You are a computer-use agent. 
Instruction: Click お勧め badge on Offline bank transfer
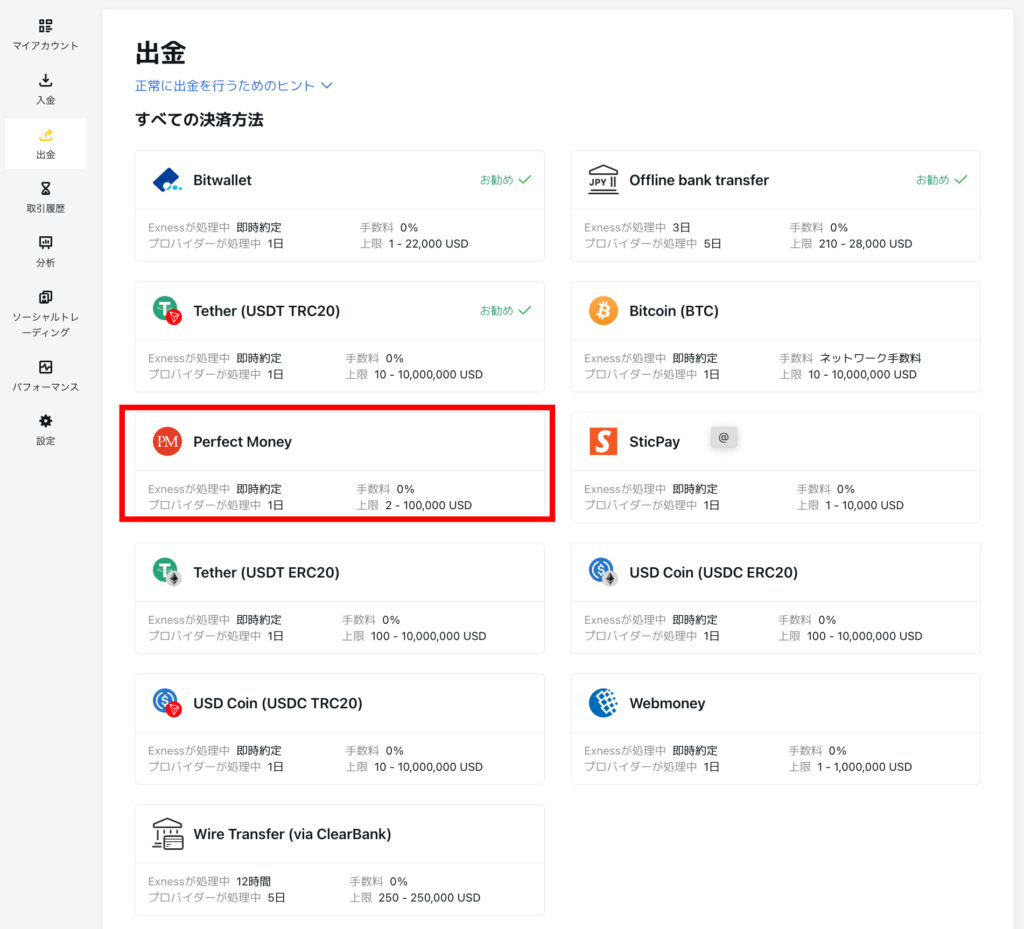(x=941, y=180)
